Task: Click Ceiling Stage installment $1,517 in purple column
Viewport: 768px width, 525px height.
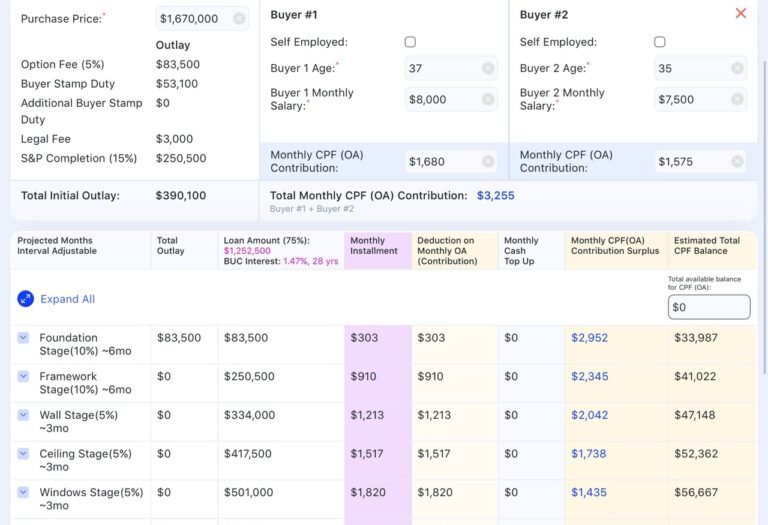Action: coord(367,453)
